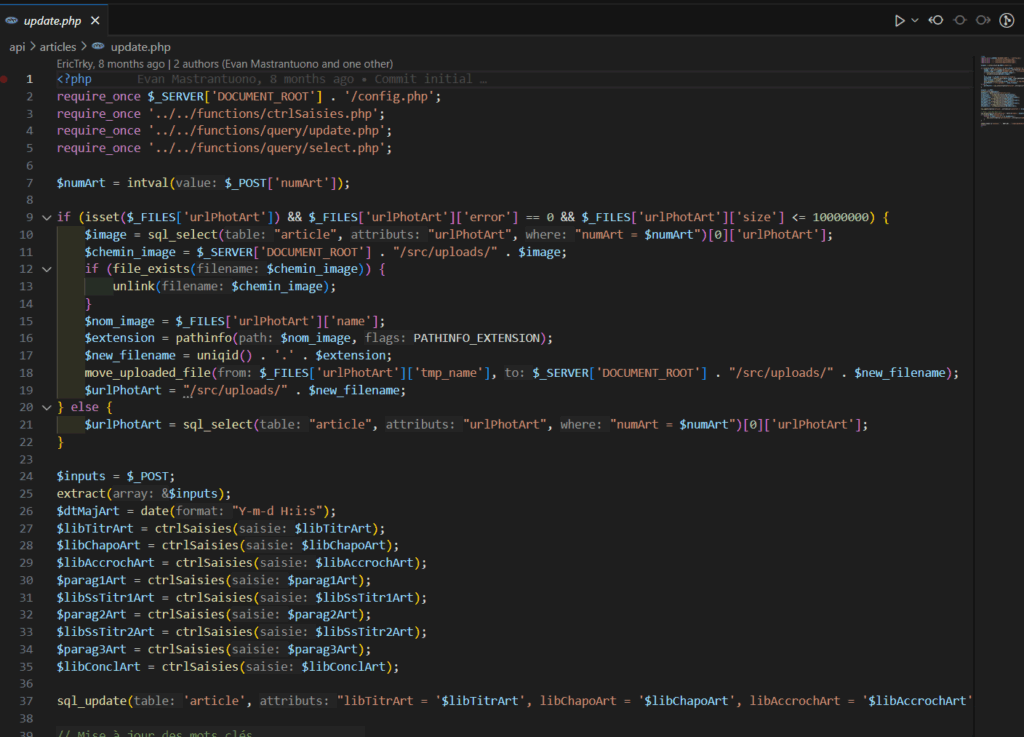
Task: Go to next change icon
Action: [983, 20]
